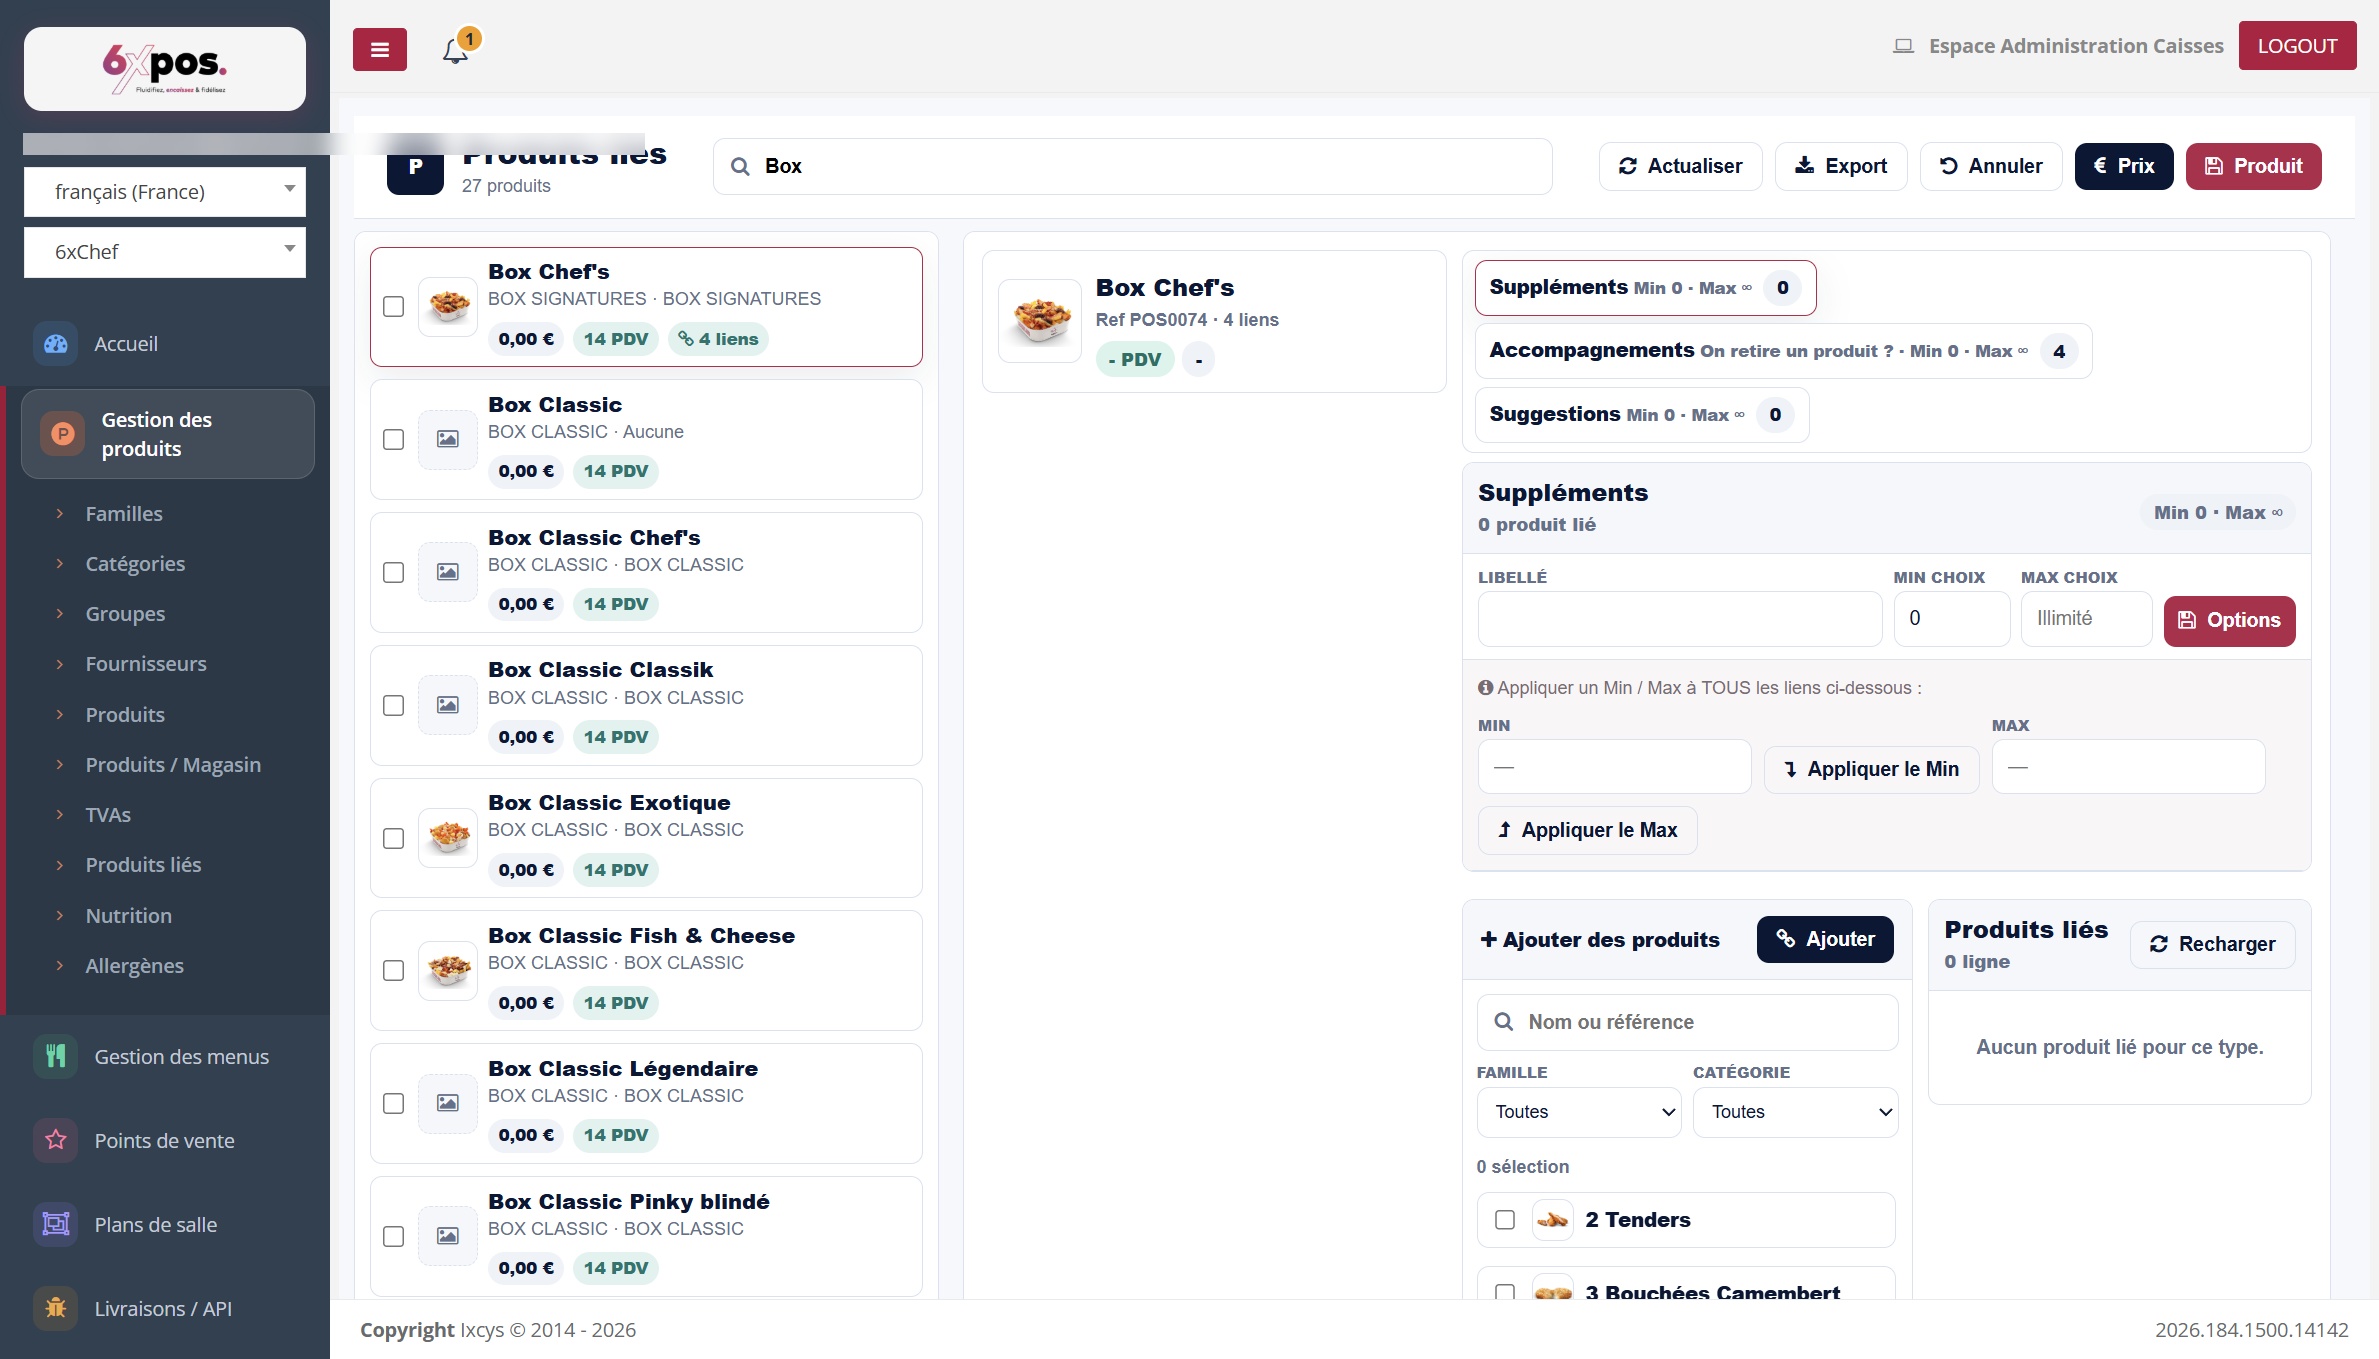The image size is (2379, 1359).
Task: Tick the Box Classic Légendaire checkbox
Action: 394,1104
